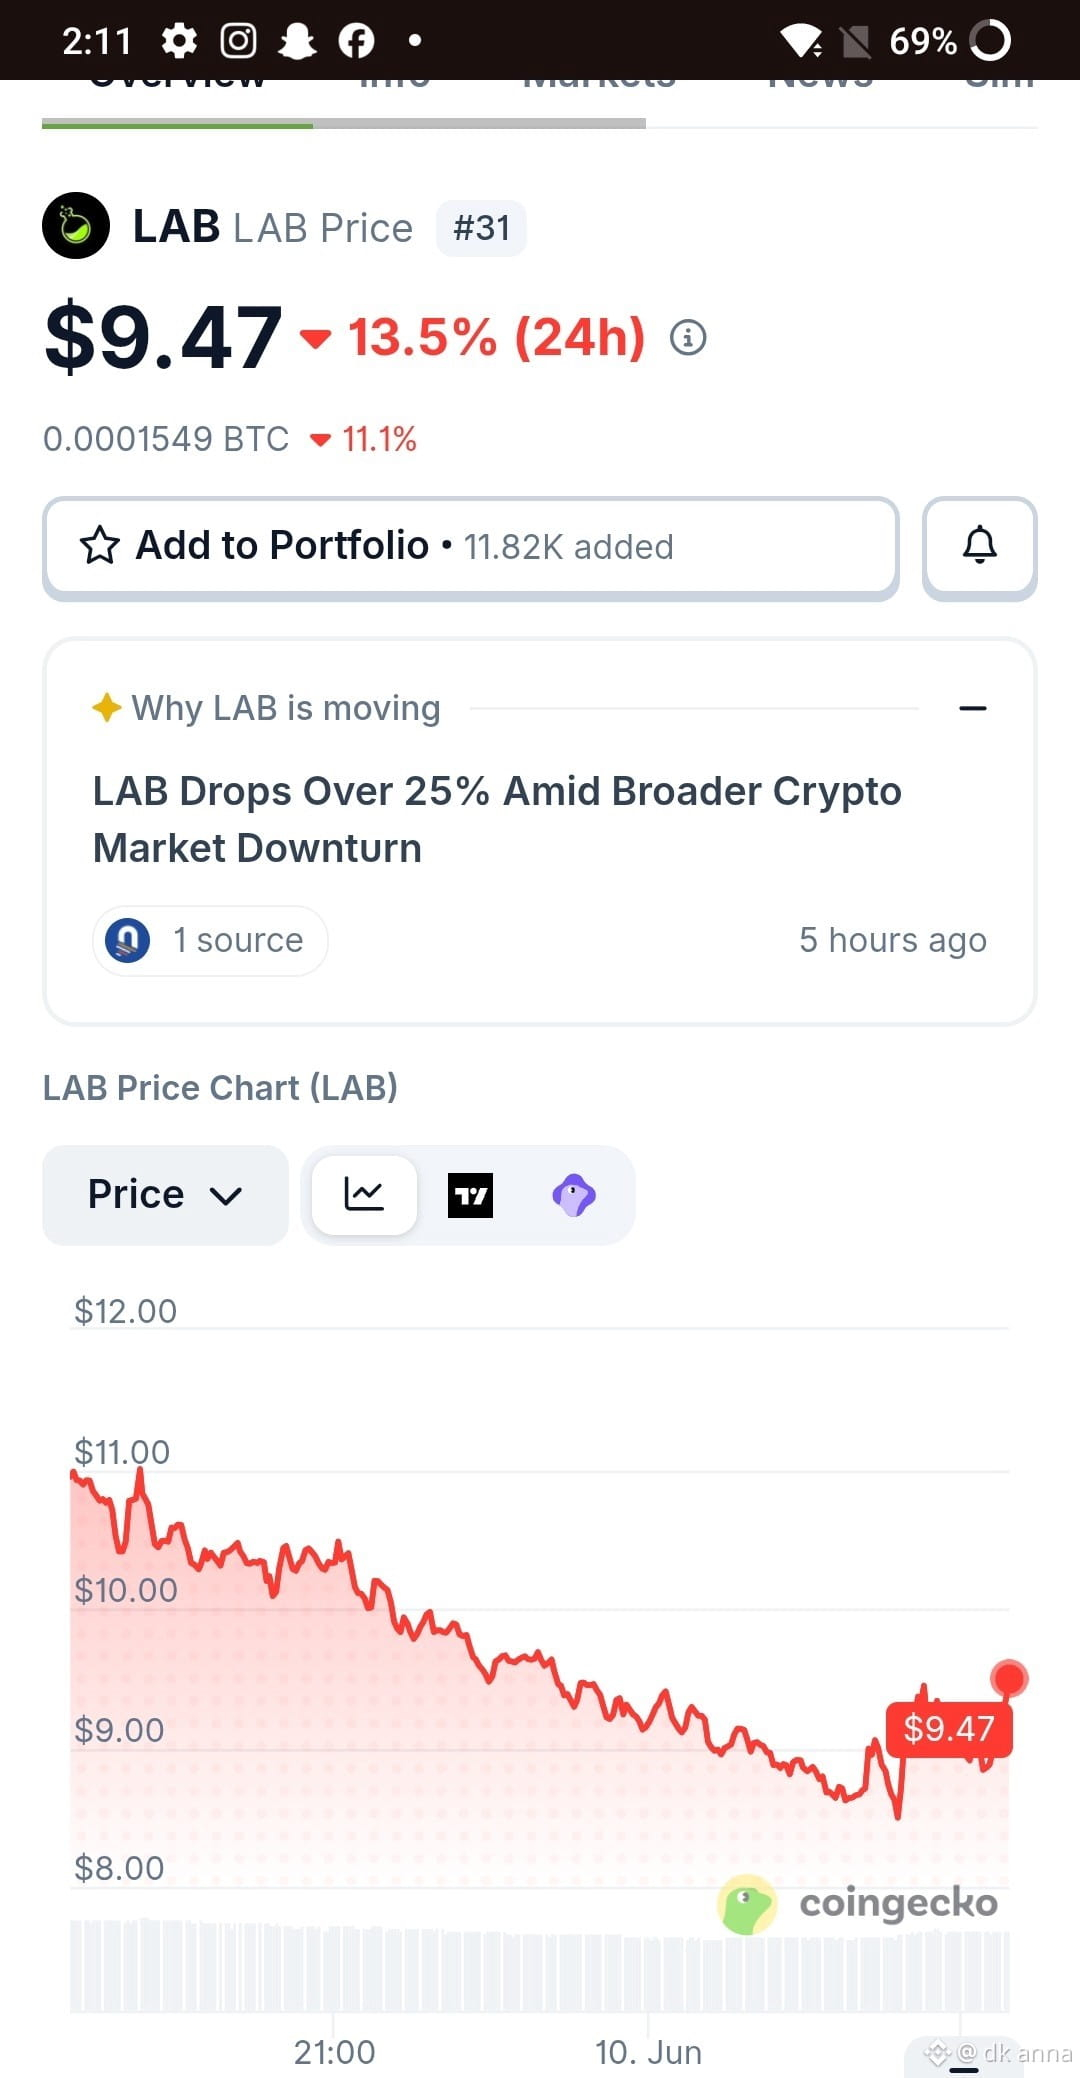Tap the LAB coin logo

click(76, 226)
